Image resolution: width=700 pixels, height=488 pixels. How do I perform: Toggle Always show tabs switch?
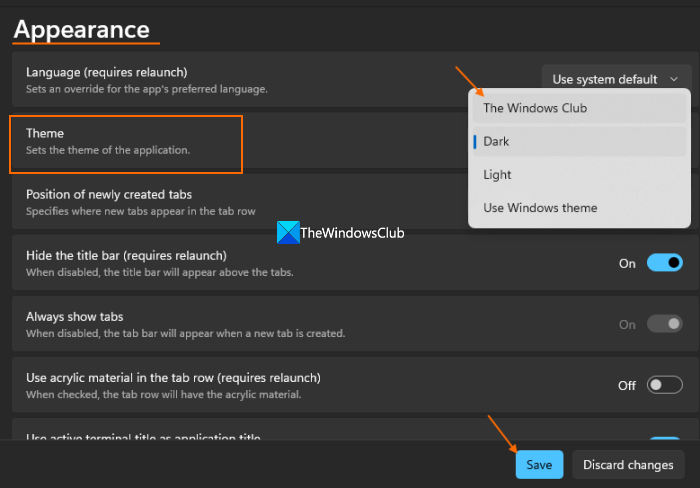coord(664,324)
